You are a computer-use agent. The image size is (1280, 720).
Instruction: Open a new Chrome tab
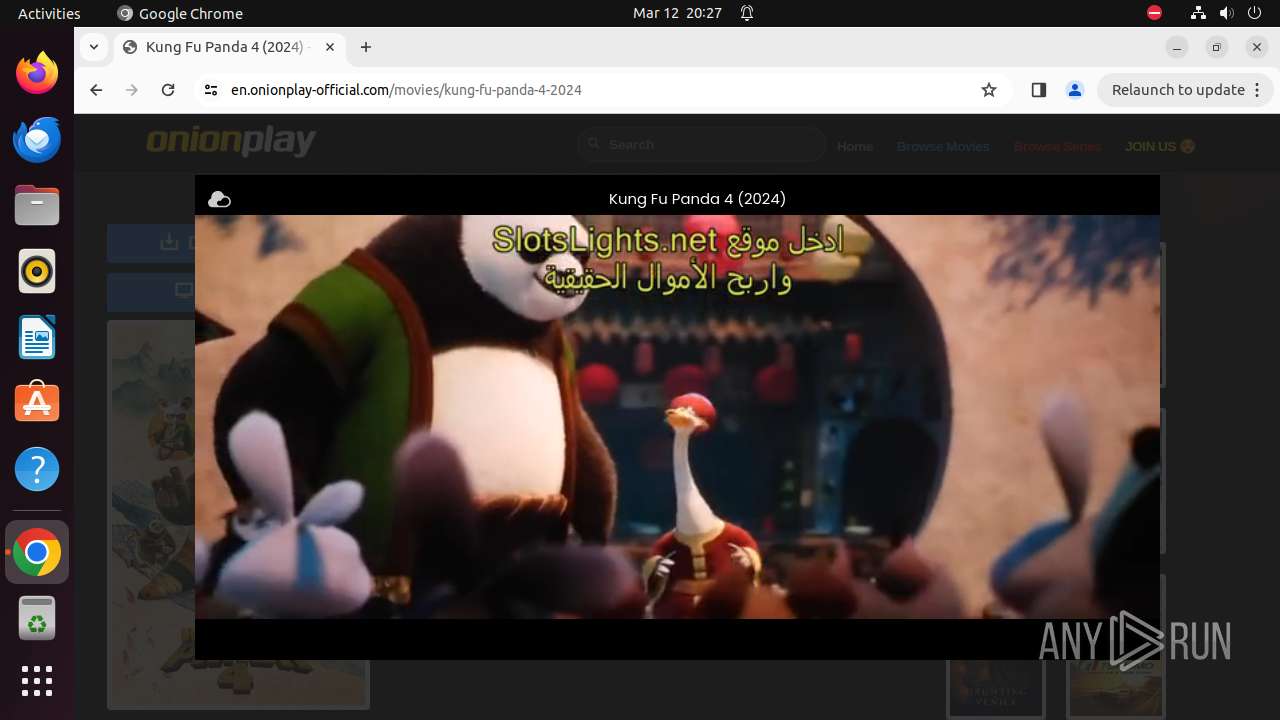pyautogui.click(x=366, y=47)
